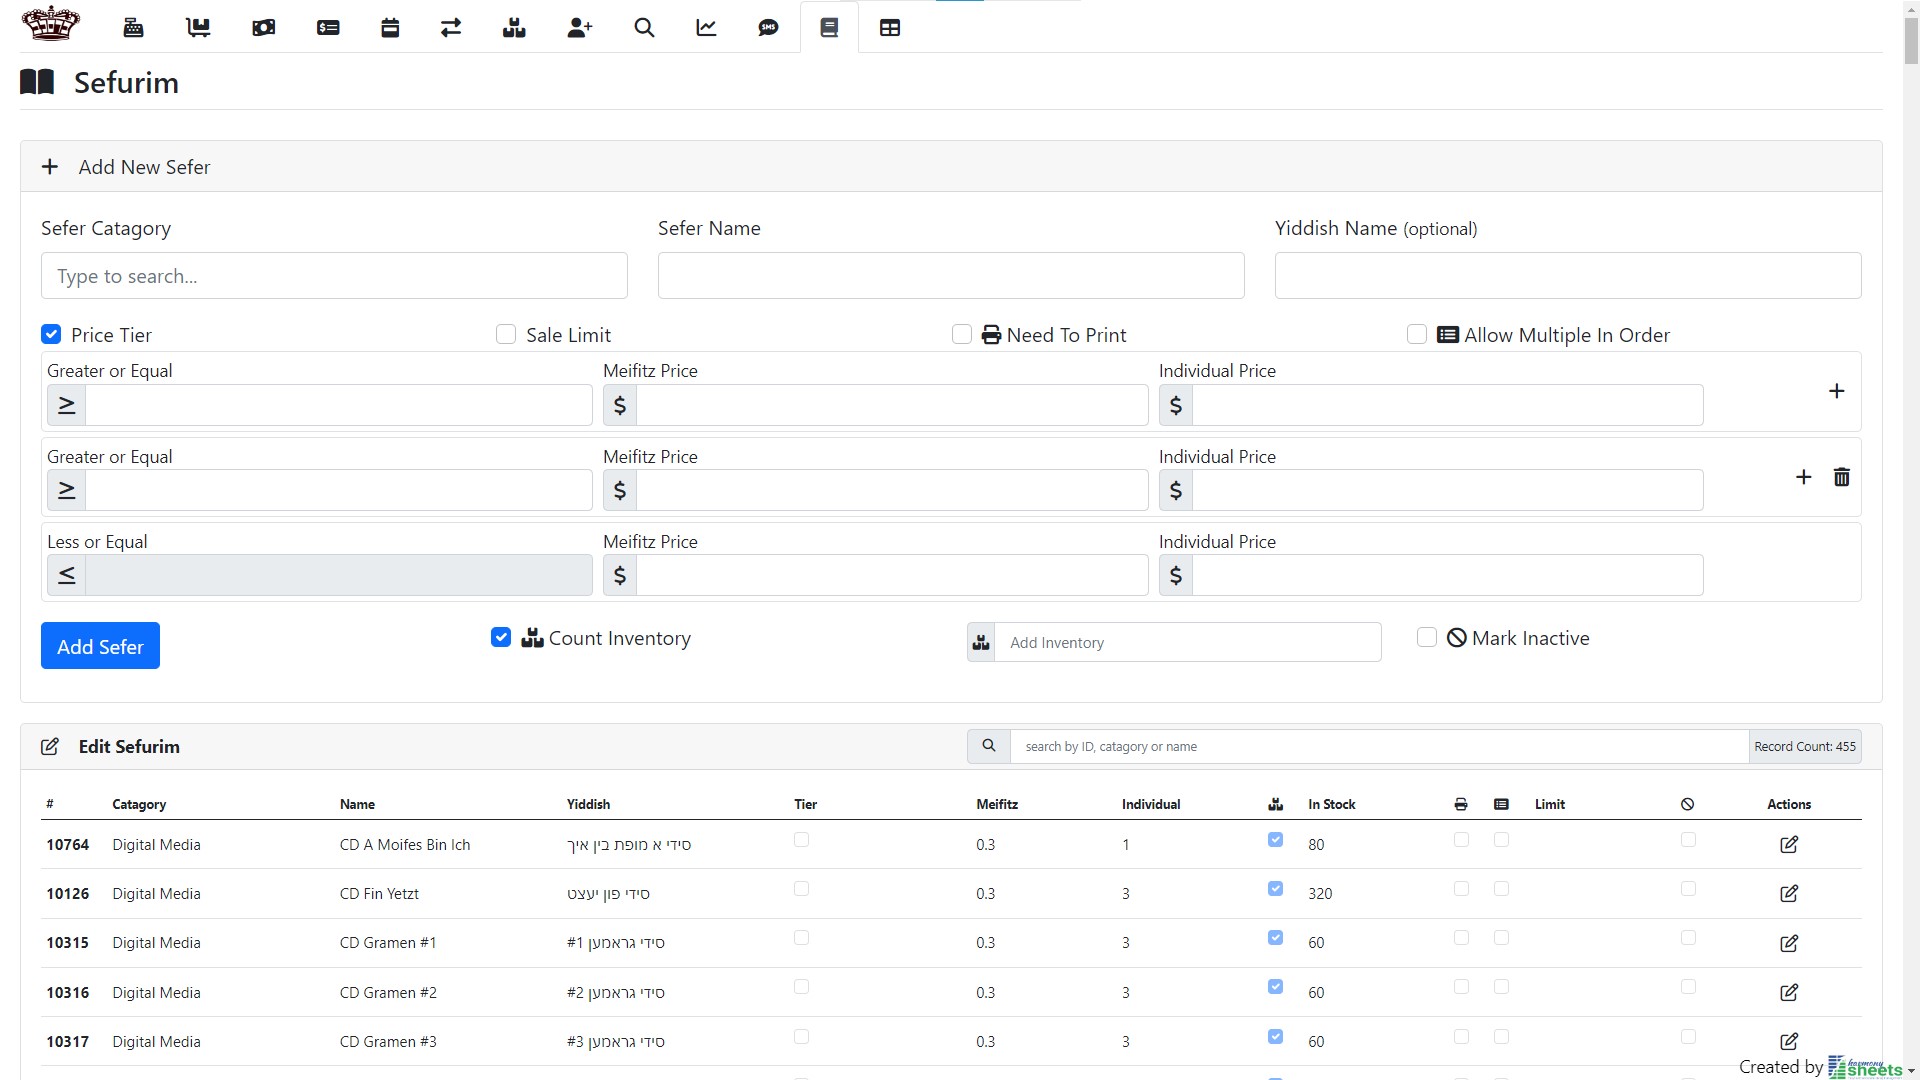Open the table grid nav icon
Screen dimensions: 1920x1080
pos(890,28)
